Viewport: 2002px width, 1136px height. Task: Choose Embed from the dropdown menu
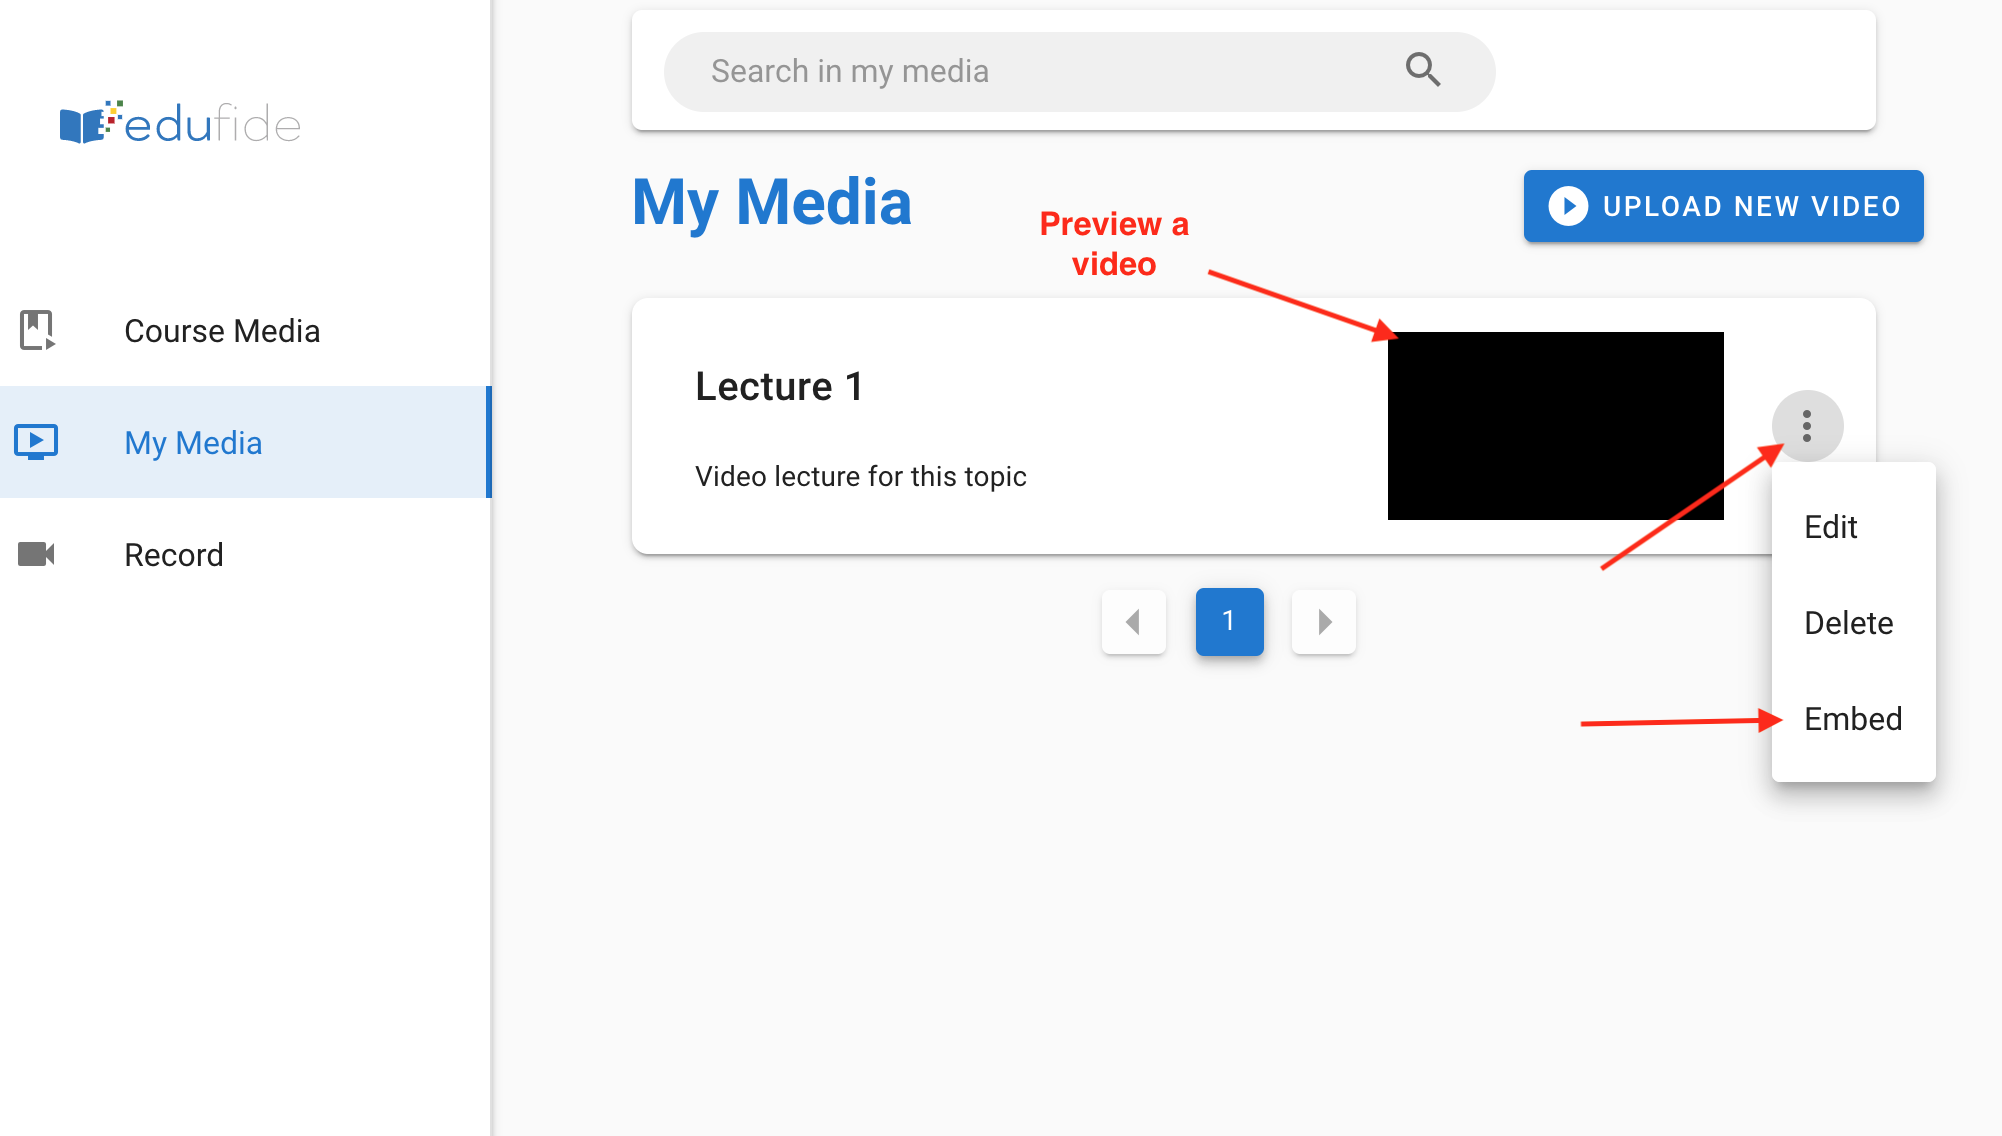point(1853,719)
